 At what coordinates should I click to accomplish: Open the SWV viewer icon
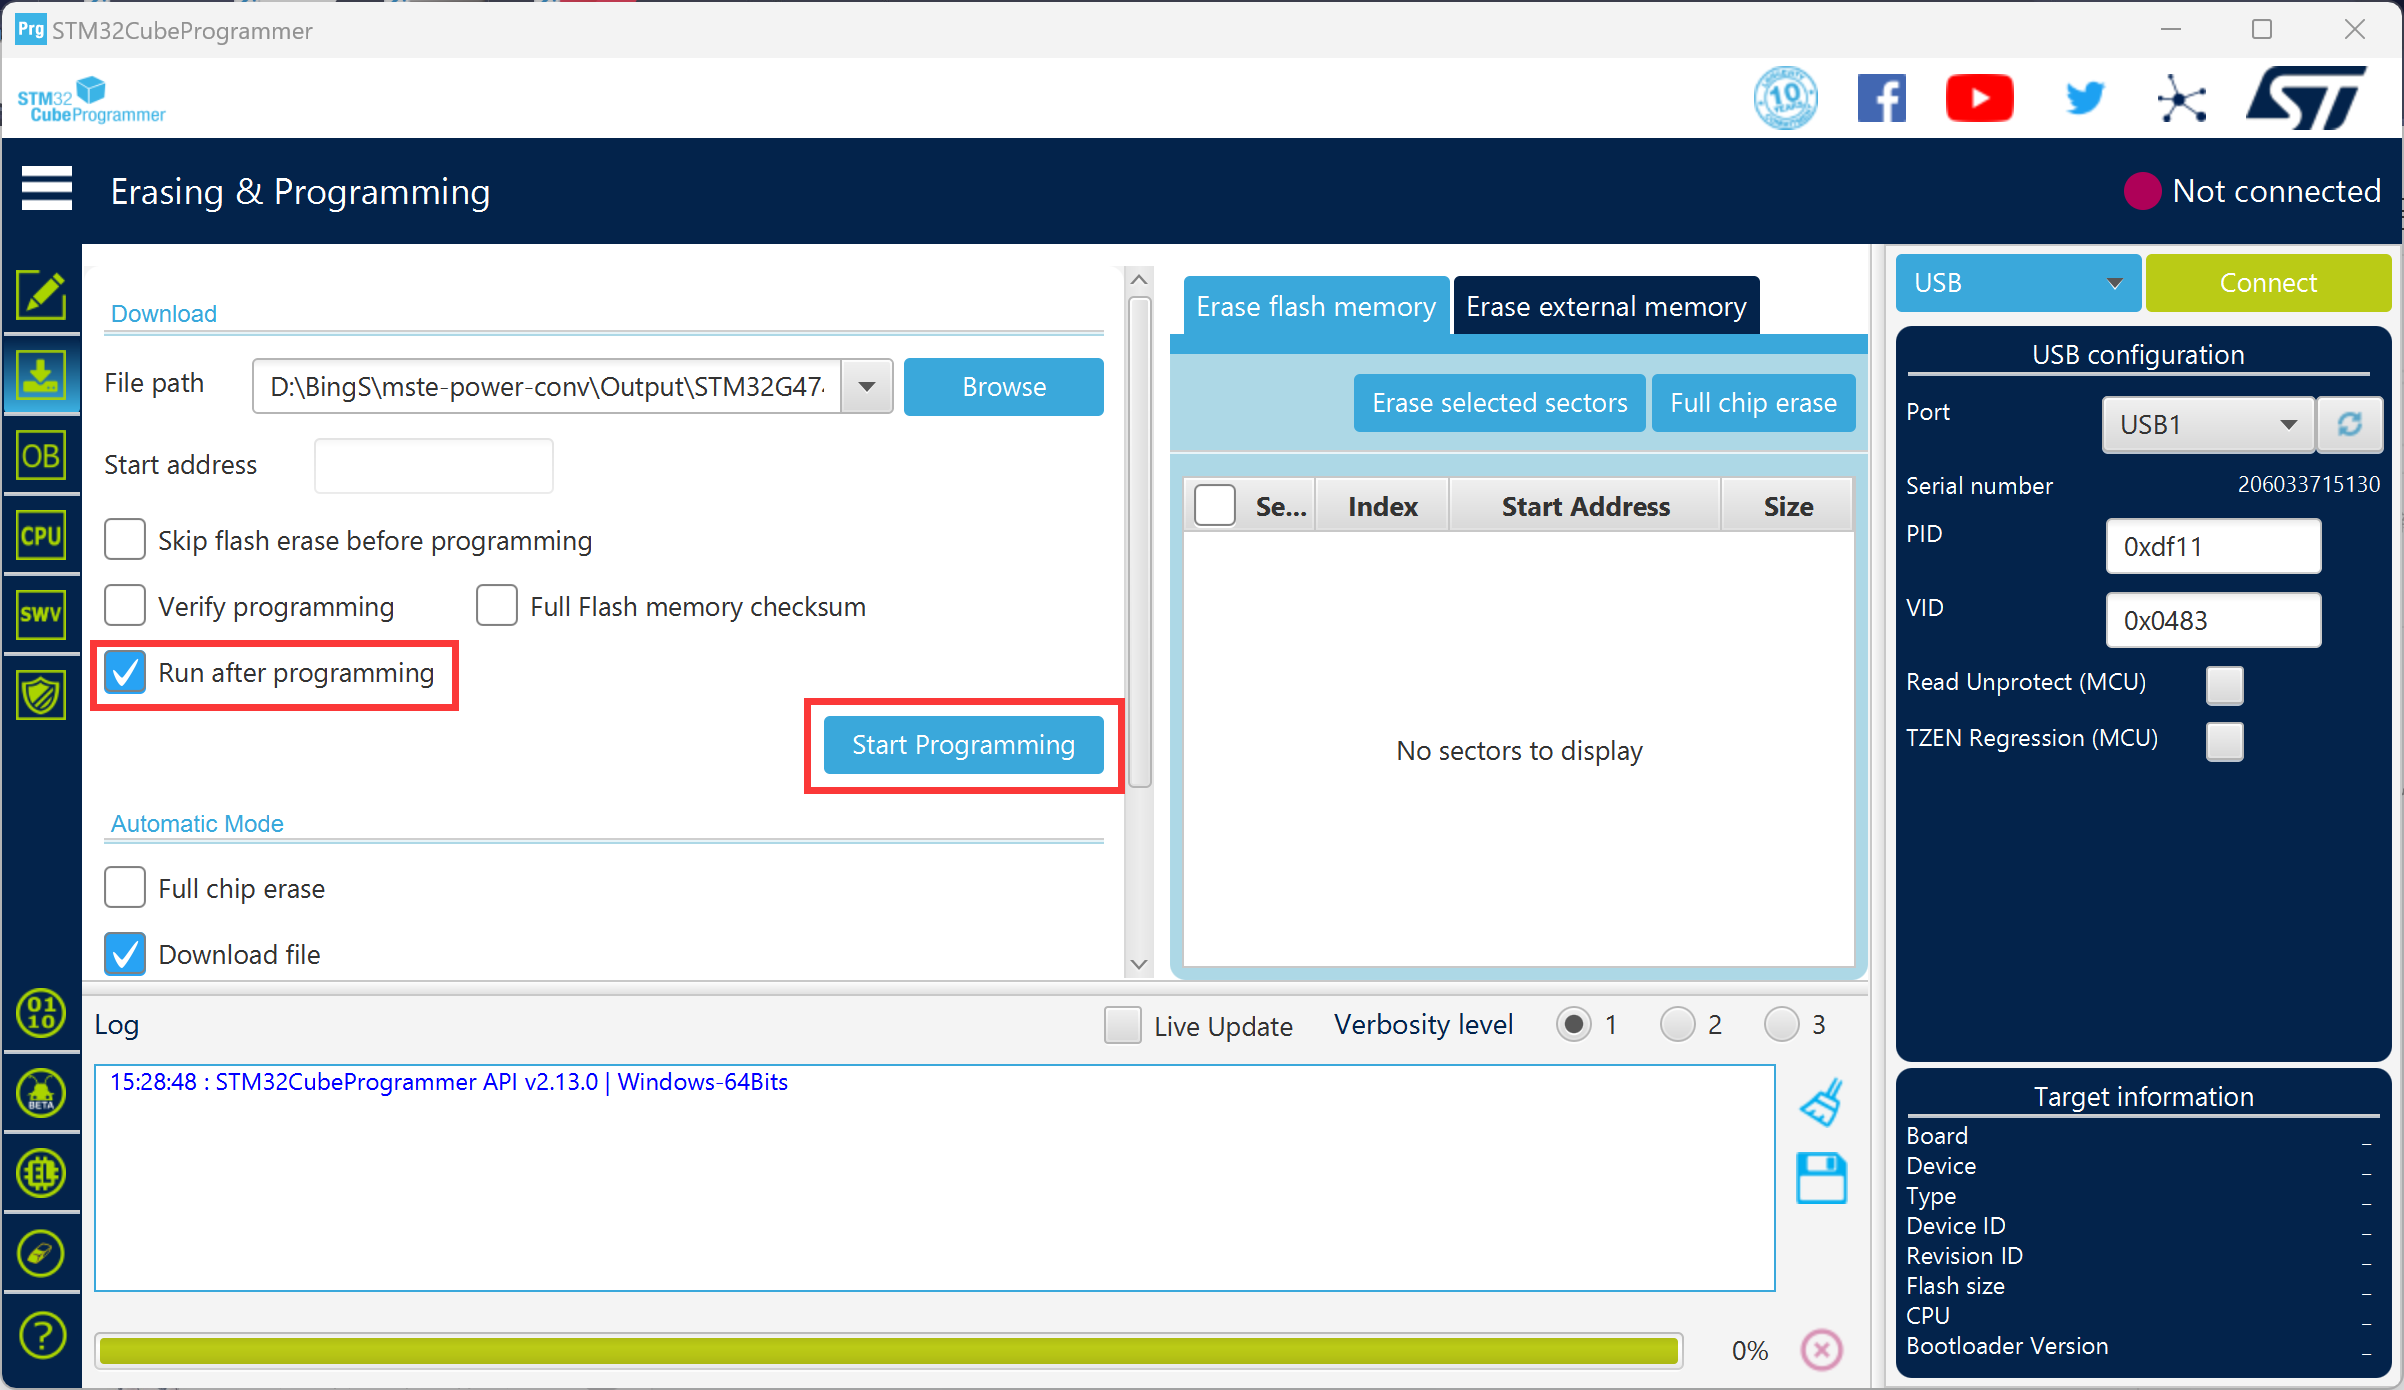(41, 614)
